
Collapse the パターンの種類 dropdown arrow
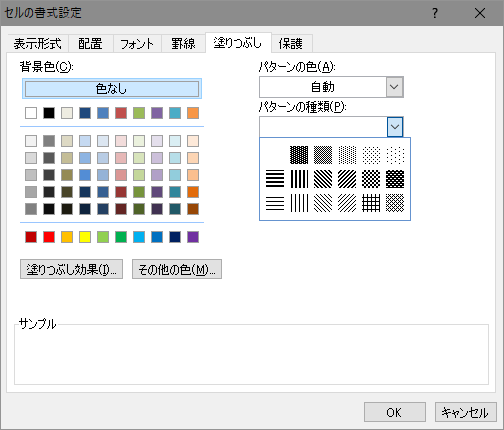click(395, 127)
